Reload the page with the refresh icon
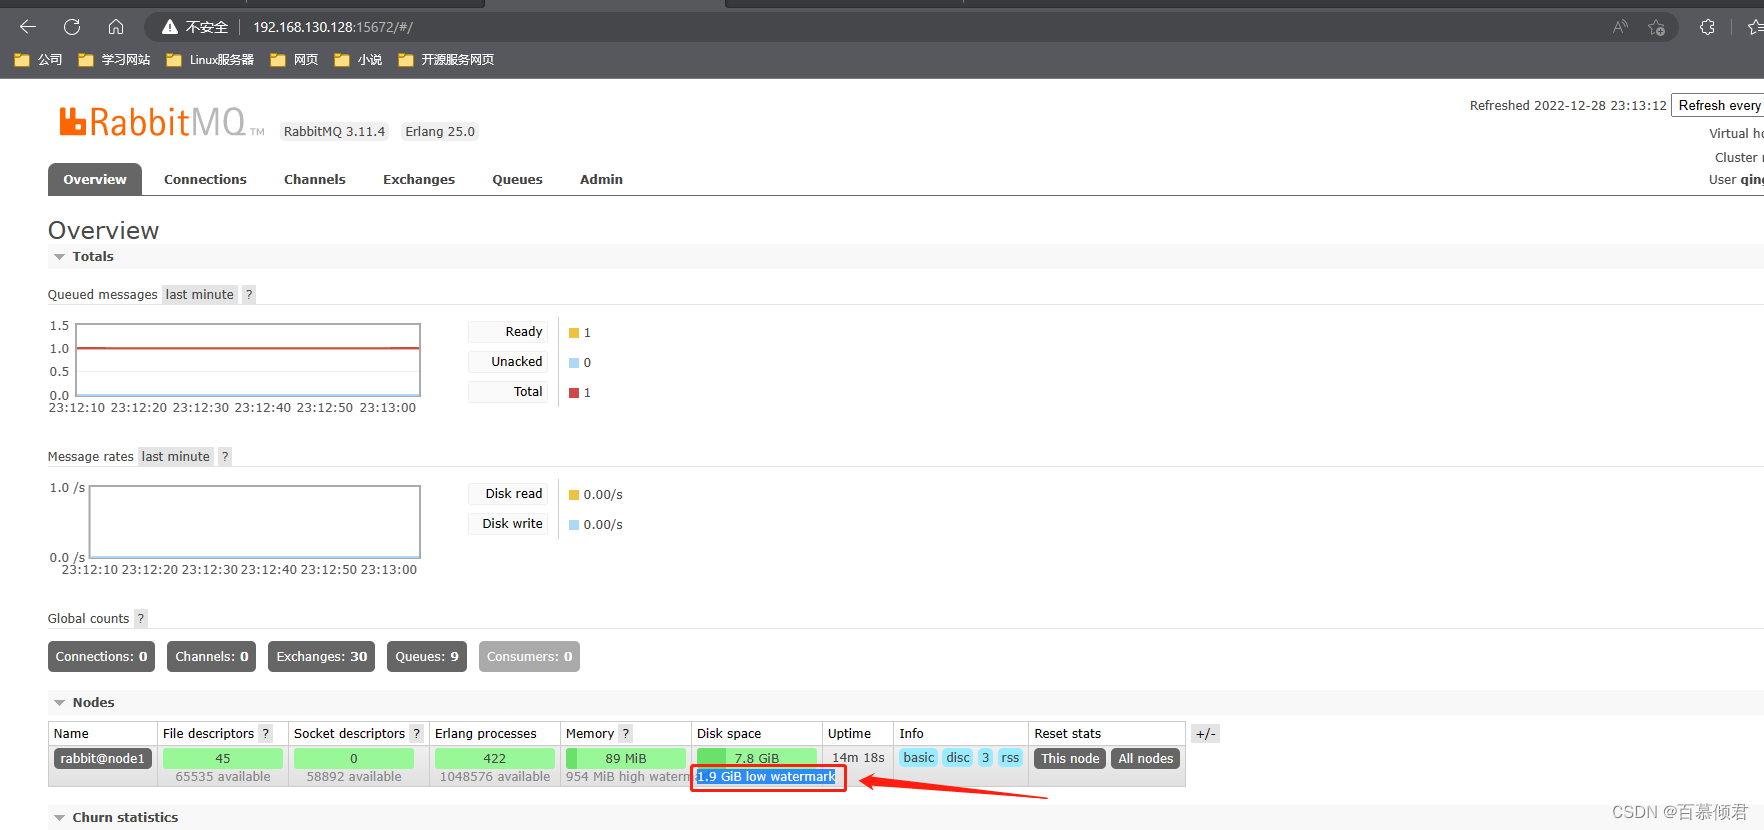1764x830 pixels. pos(72,27)
